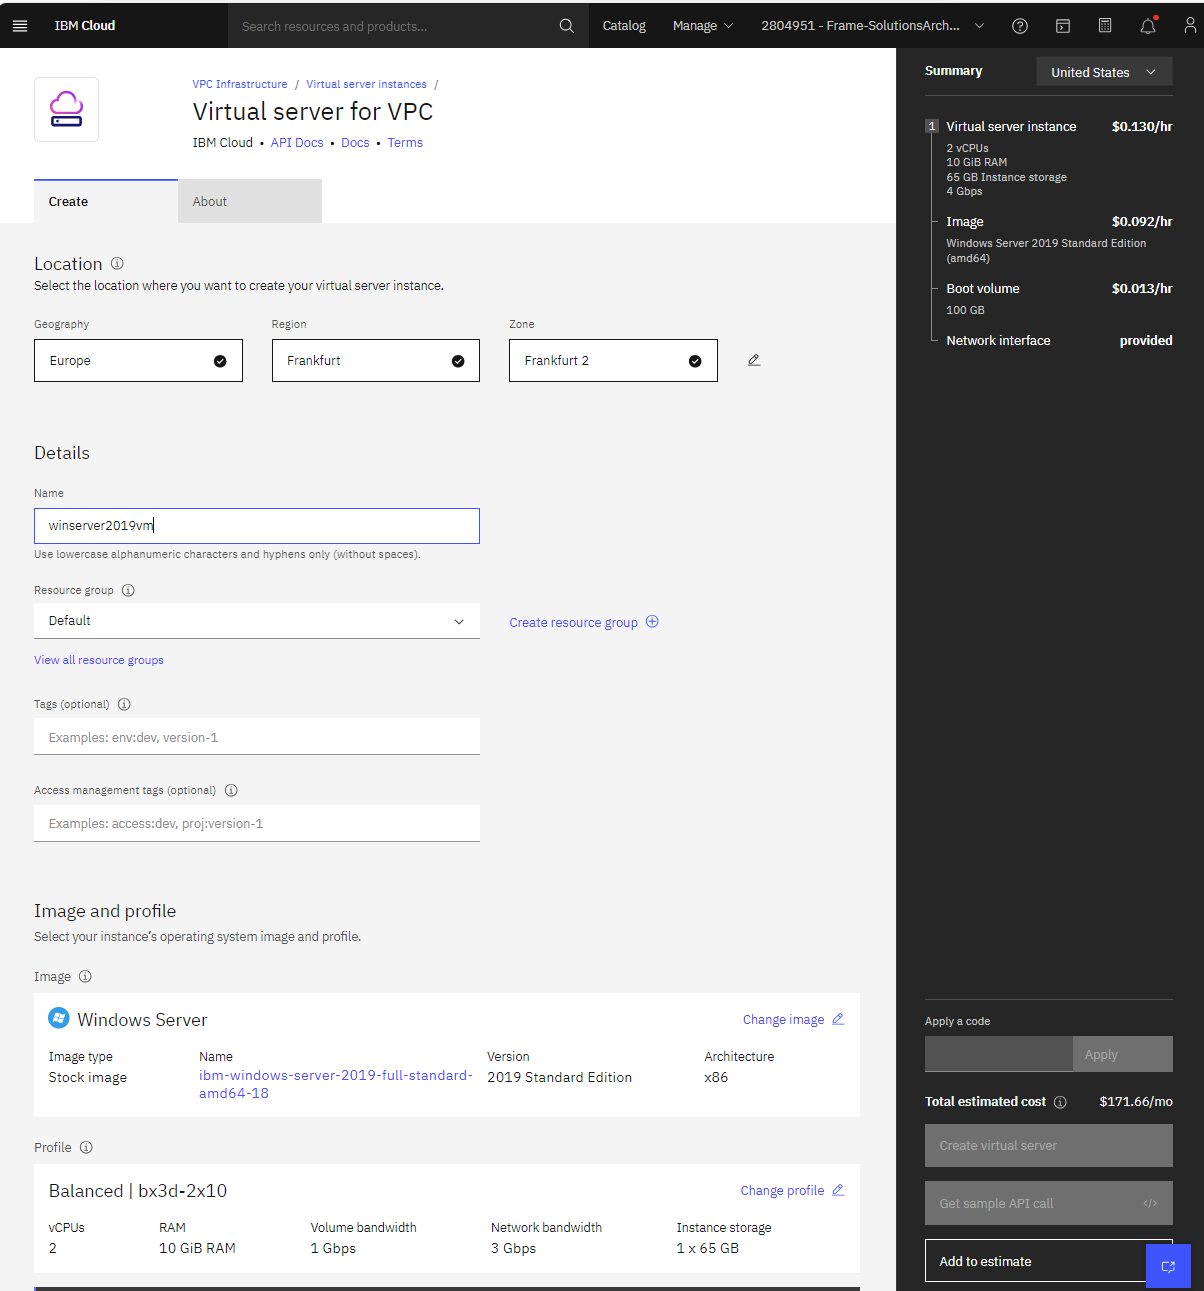The height and width of the screenshot is (1291, 1204).
Task: Switch to the About tab
Action: 210,201
